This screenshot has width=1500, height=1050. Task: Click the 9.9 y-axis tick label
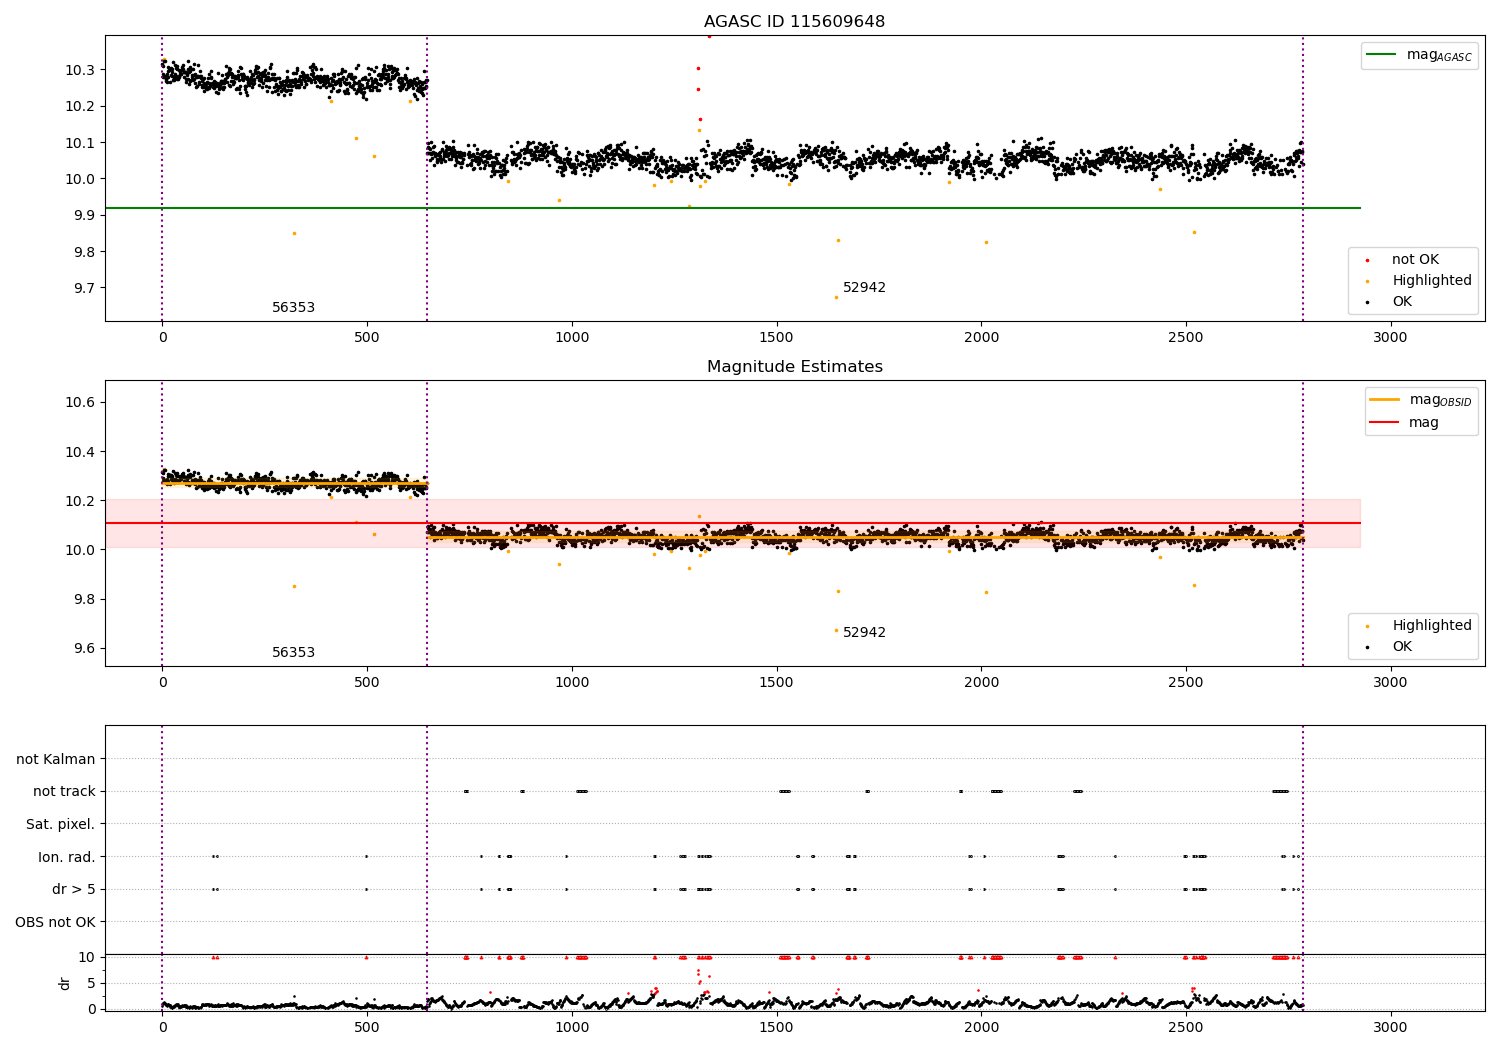tap(84, 216)
